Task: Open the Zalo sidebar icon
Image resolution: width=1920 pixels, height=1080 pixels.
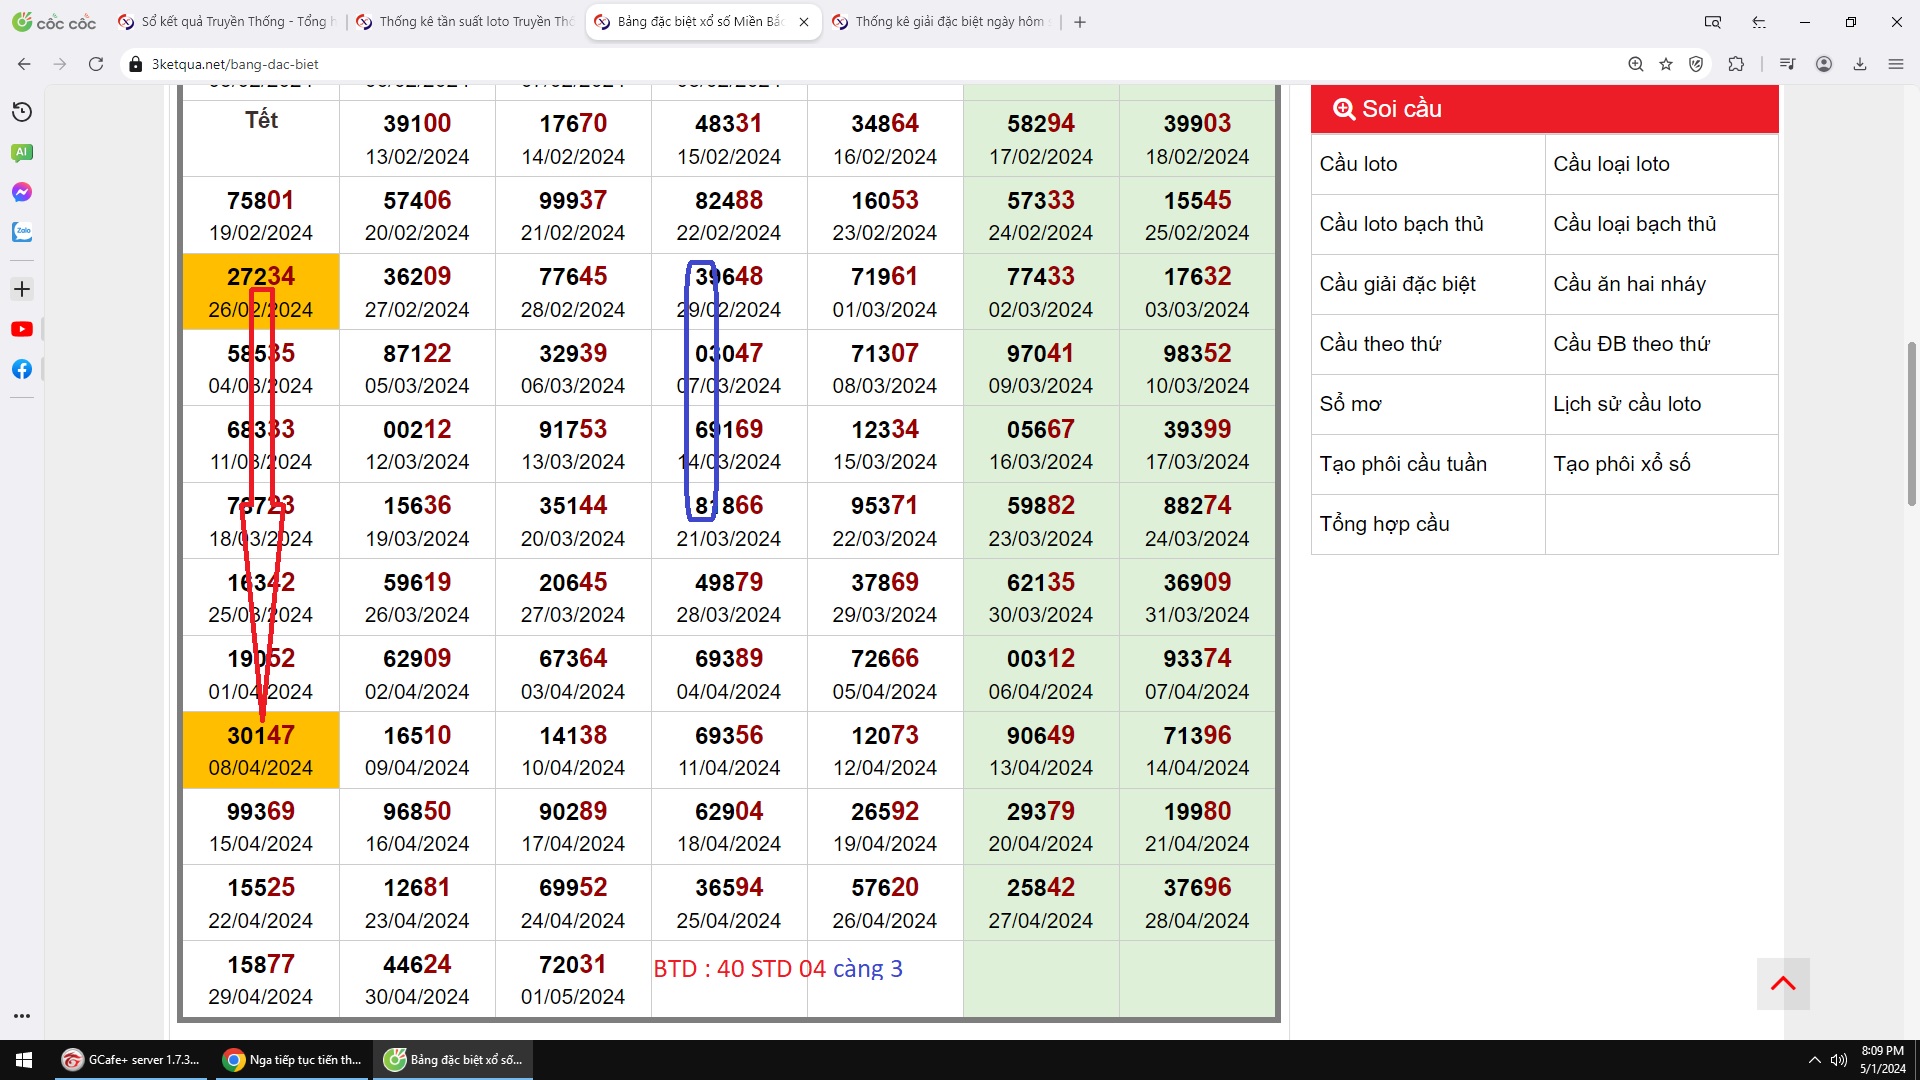Action: (x=22, y=232)
